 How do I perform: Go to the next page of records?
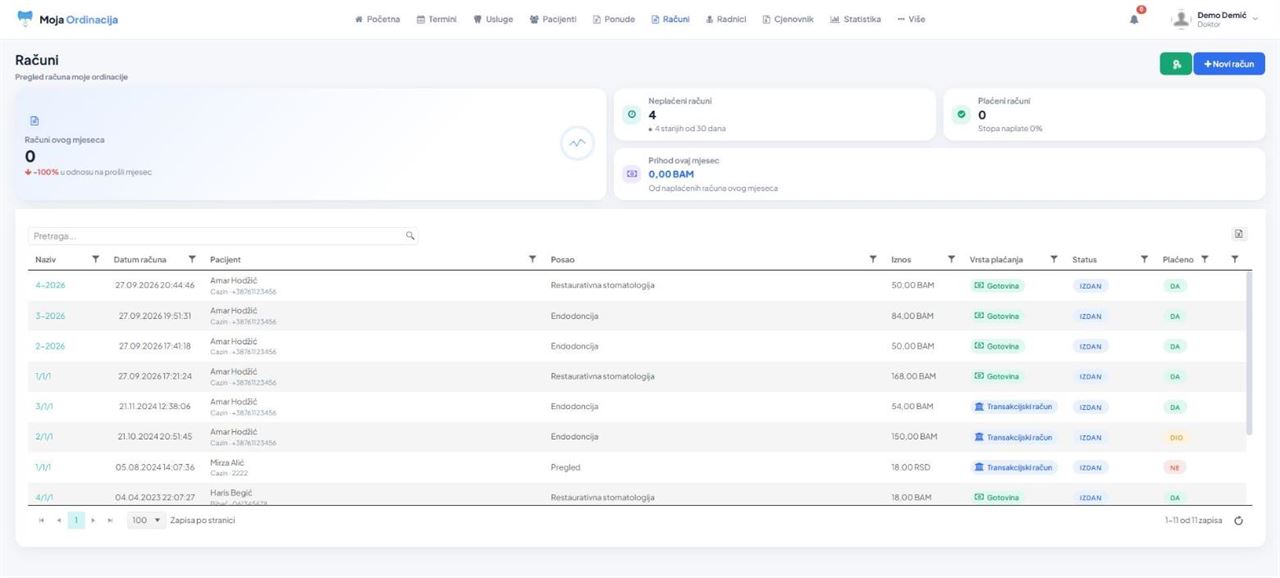[x=93, y=520]
